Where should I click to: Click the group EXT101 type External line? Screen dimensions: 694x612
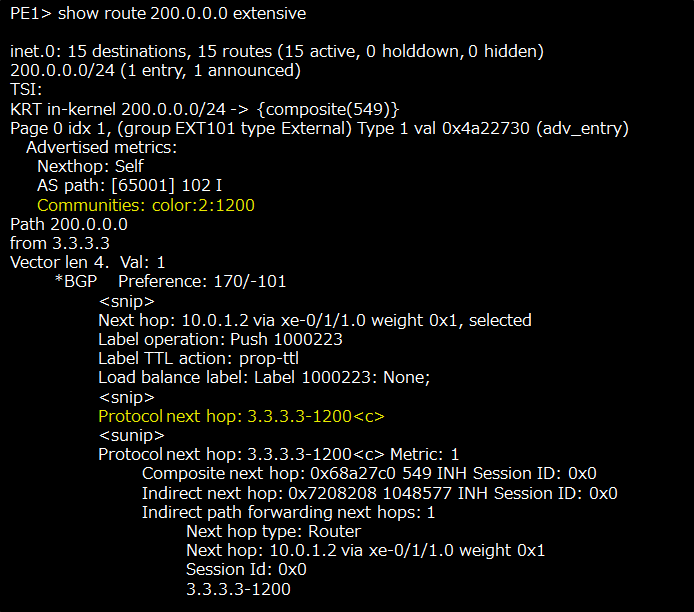coord(319,128)
